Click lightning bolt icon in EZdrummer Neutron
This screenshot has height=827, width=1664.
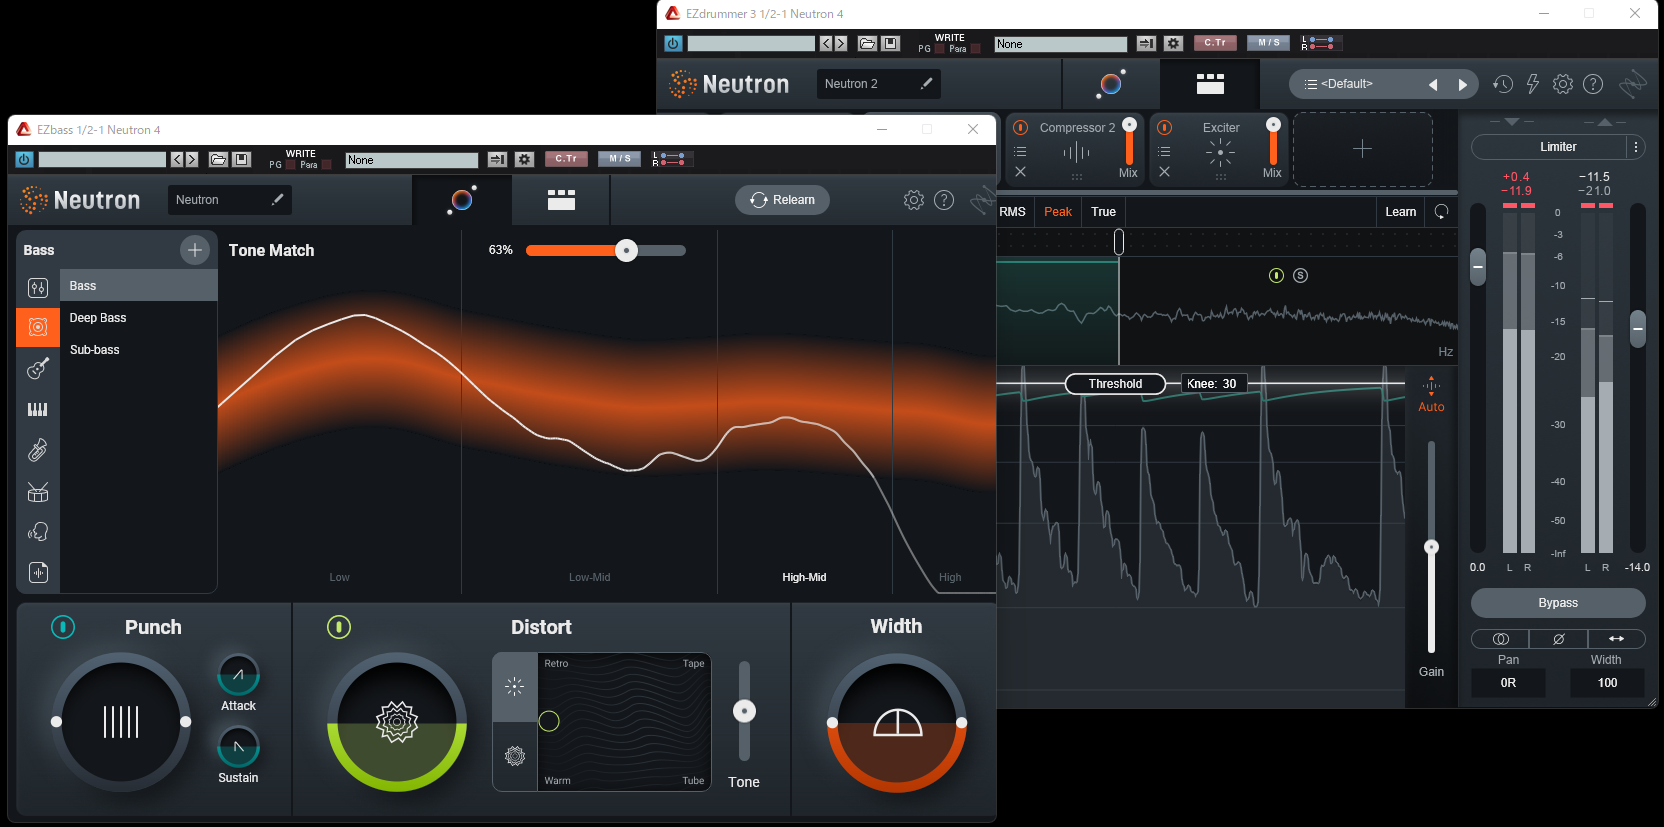(1532, 84)
